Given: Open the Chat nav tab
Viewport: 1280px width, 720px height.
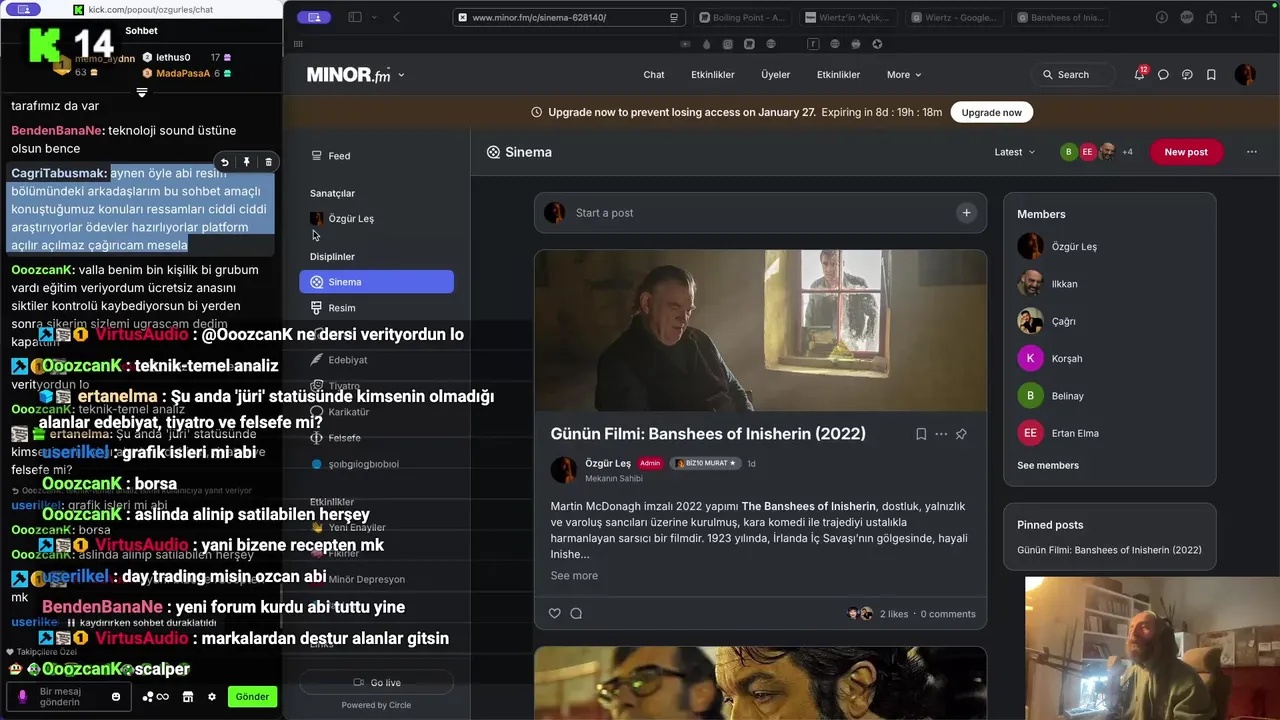Looking at the screenshot, I should pyautogui.click(x=654, y=75).
